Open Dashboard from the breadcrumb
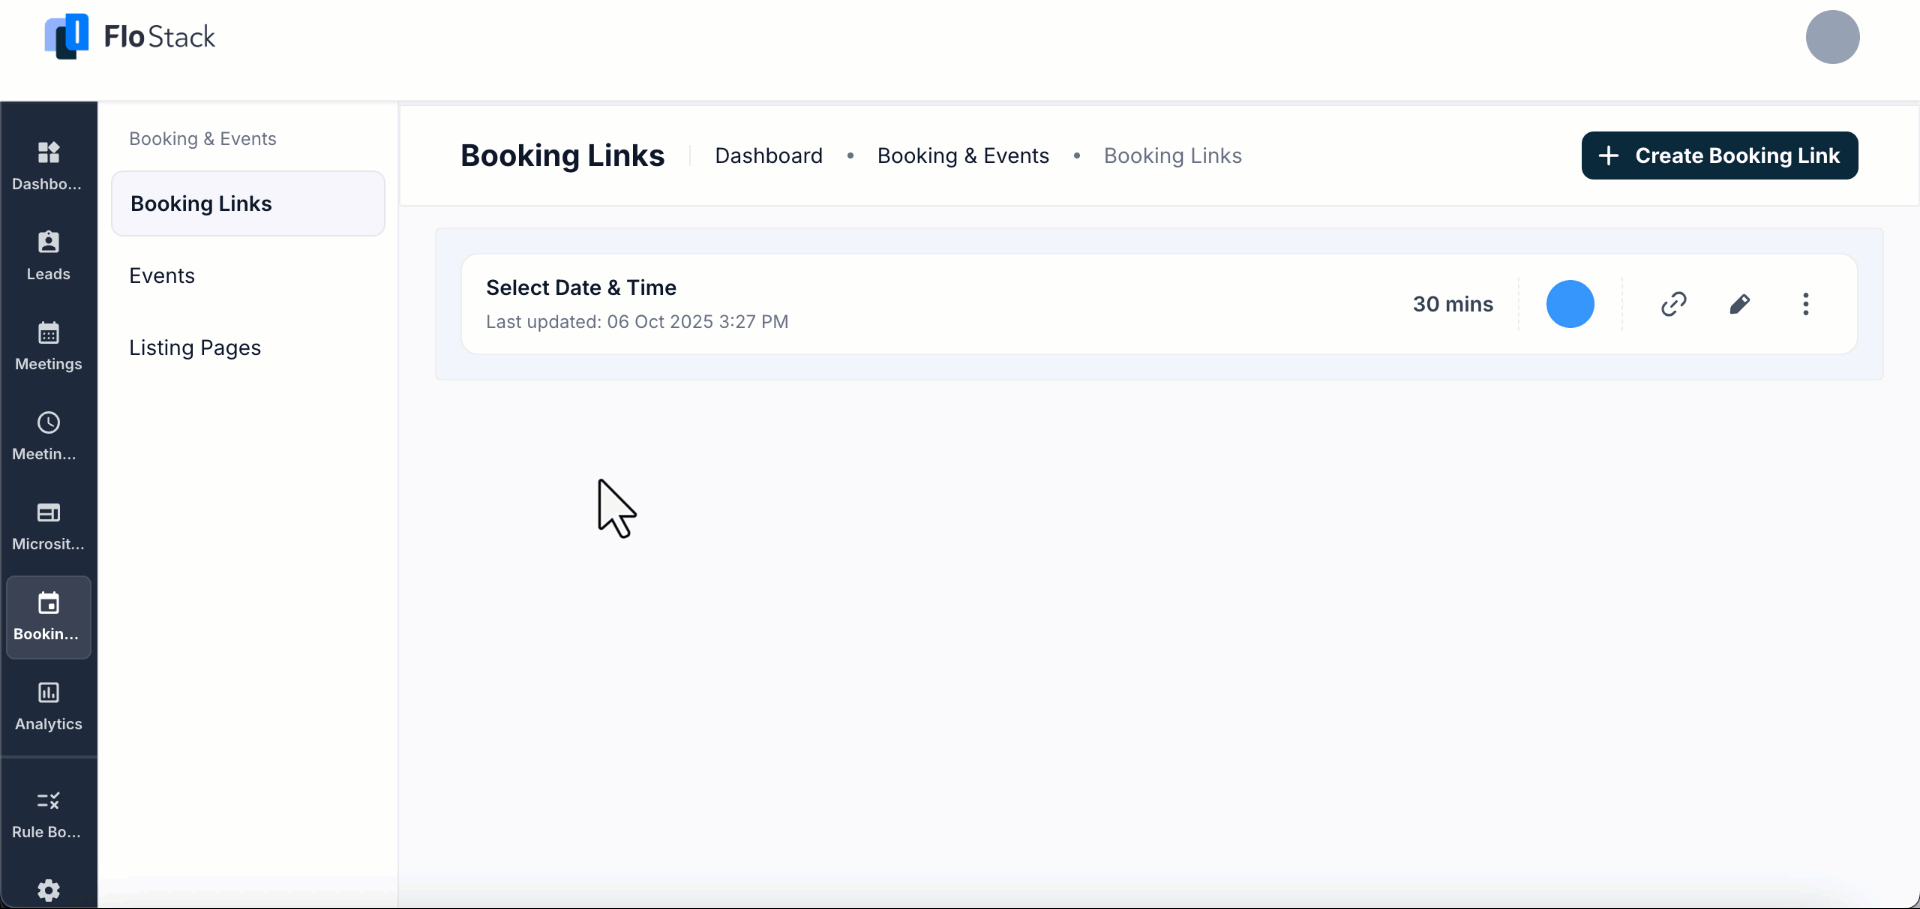1920x909 pixels. point(768,155)
